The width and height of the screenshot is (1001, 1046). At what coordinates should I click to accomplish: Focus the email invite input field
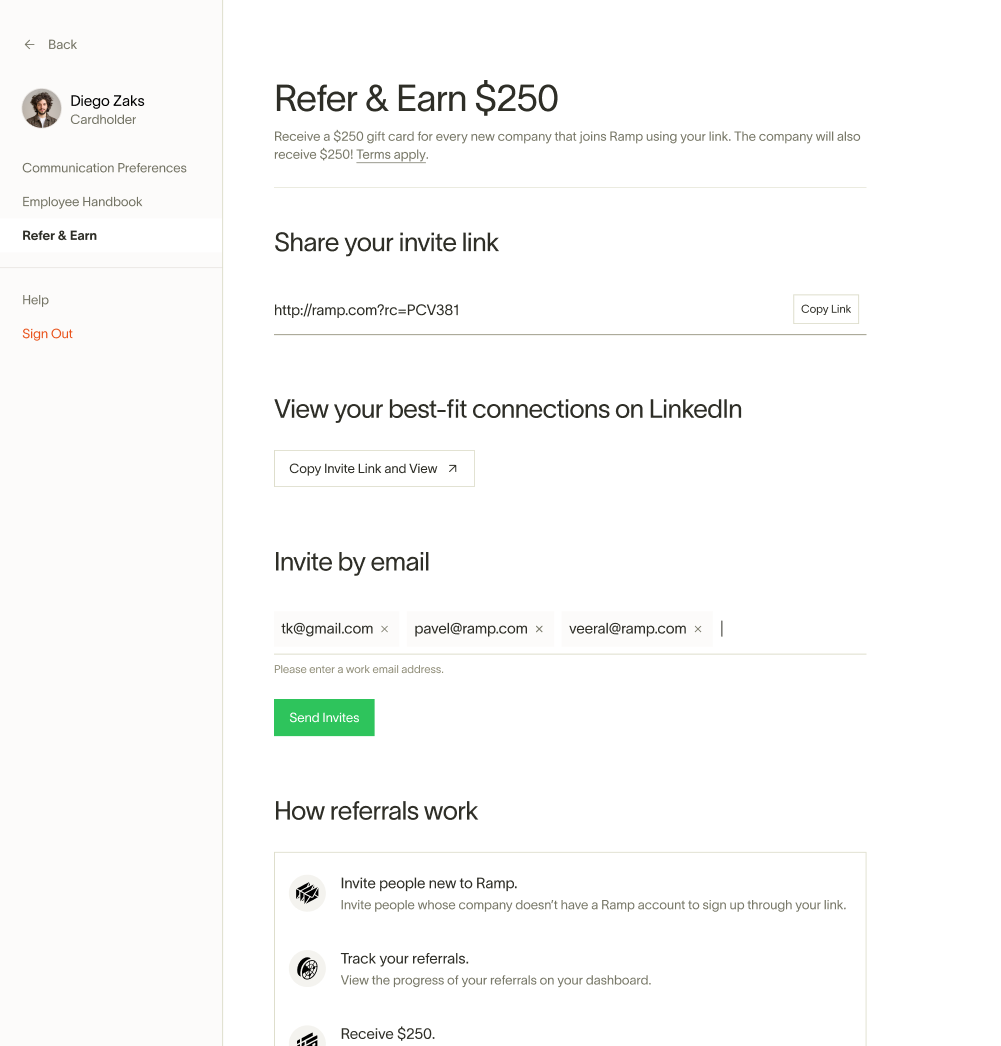click(790, 629)
